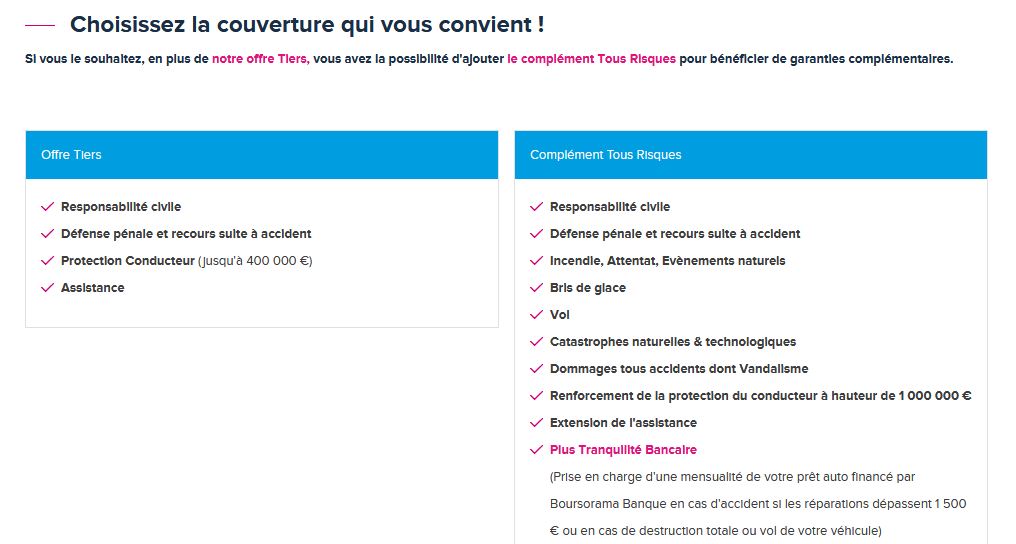
Task: Click the Choisissez la couverture heading
Action: coord(307,25)
